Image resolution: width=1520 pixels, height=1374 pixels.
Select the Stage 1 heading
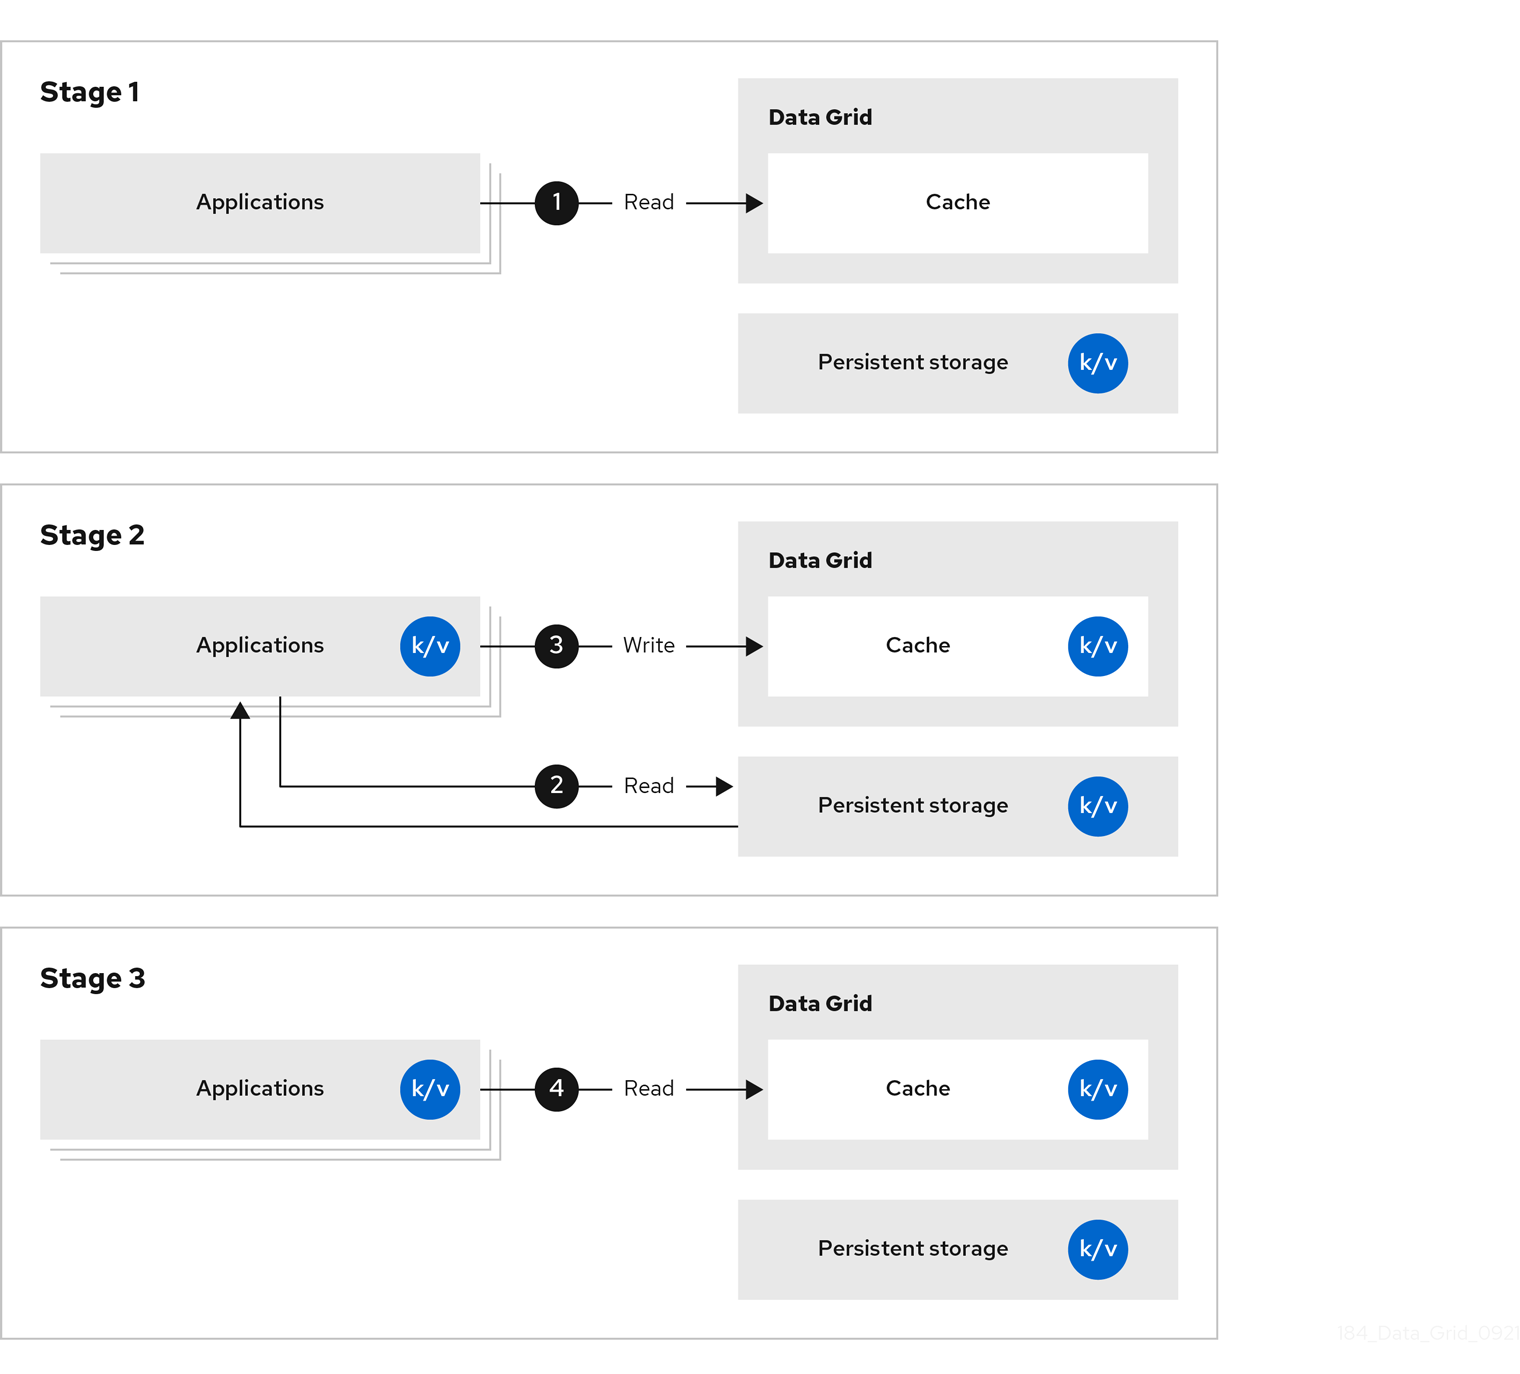(90, 92)
